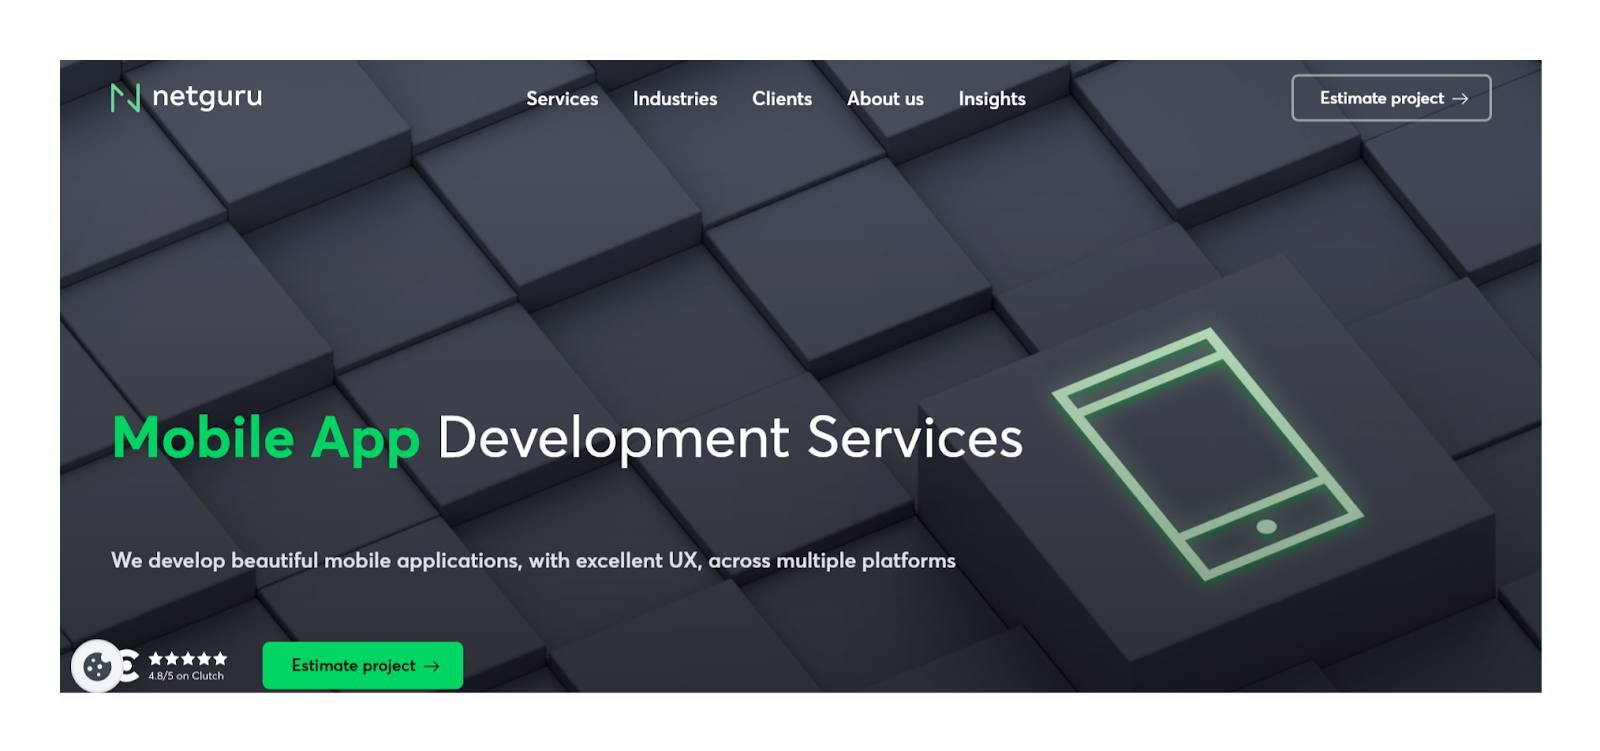Screen dimensions: 1600x751
Task: Click the outlined Estimate project header button
Action: (1391, 98)
